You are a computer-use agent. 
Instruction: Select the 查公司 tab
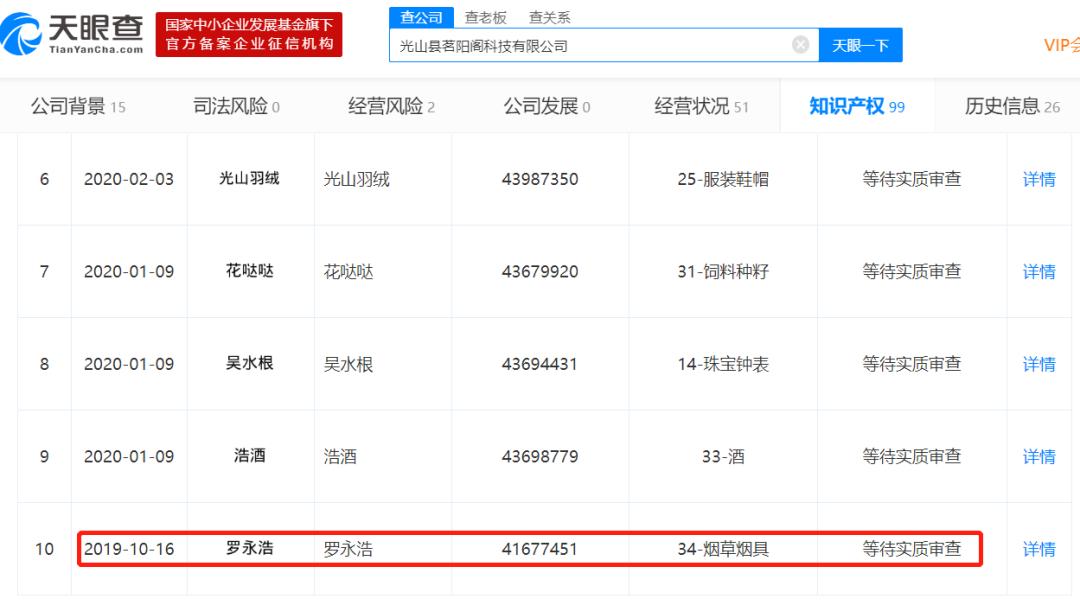tap(421, 16)
